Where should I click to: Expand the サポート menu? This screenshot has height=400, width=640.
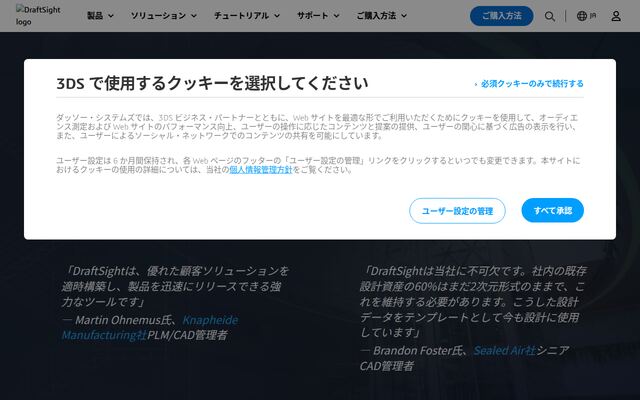(x=318, y=16)
